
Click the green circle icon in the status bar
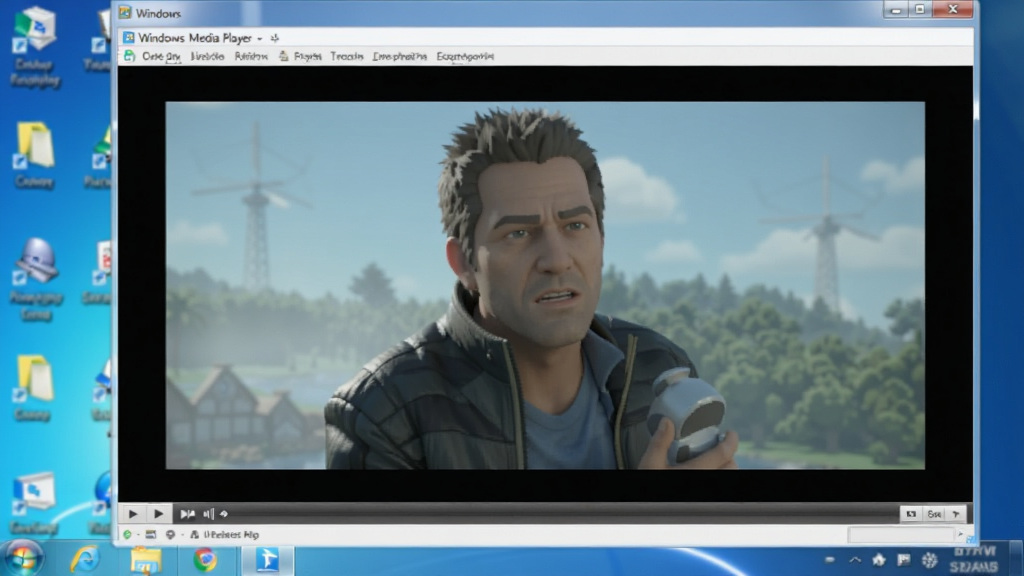pyautogui.click(x=127, y=534)
